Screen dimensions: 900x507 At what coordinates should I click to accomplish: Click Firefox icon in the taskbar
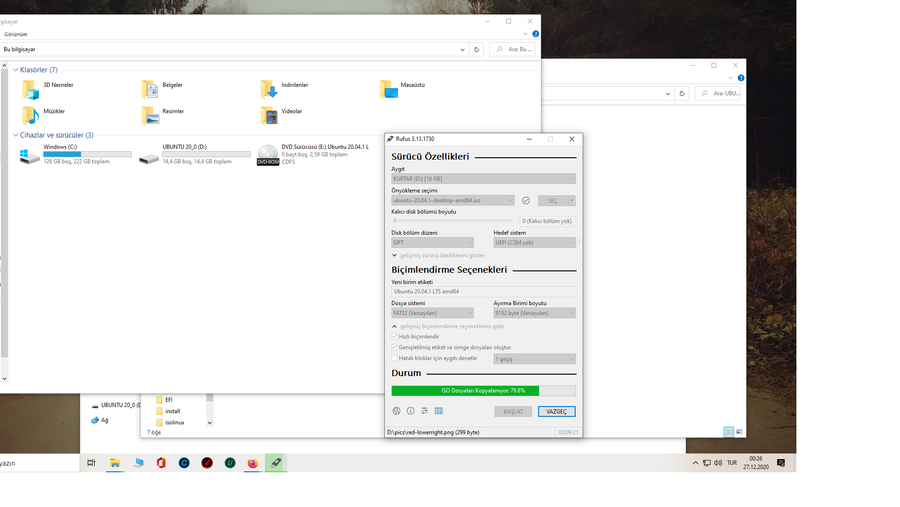(x=253, y=463)
